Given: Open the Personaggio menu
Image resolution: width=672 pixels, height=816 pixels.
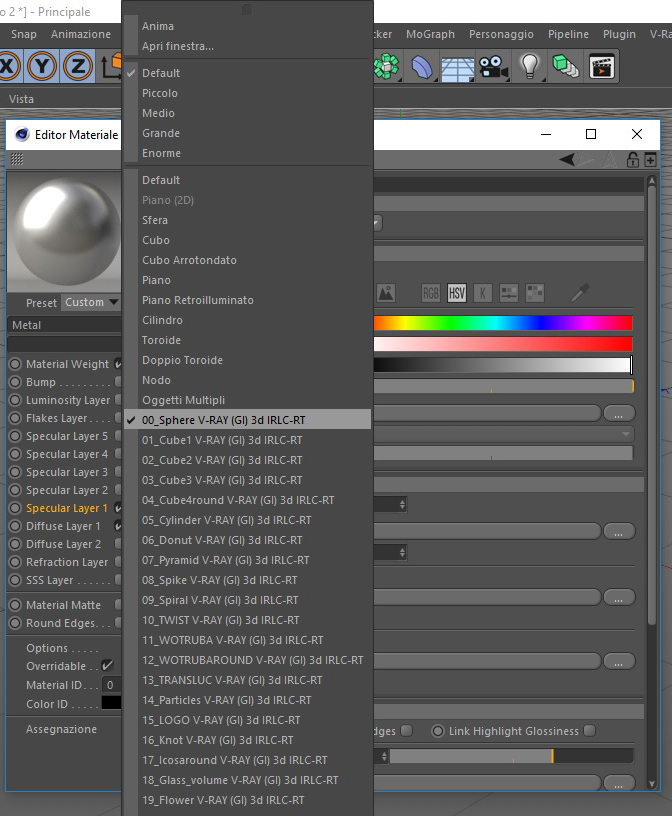Looking at the screenshot, I should tap(501, 34).
